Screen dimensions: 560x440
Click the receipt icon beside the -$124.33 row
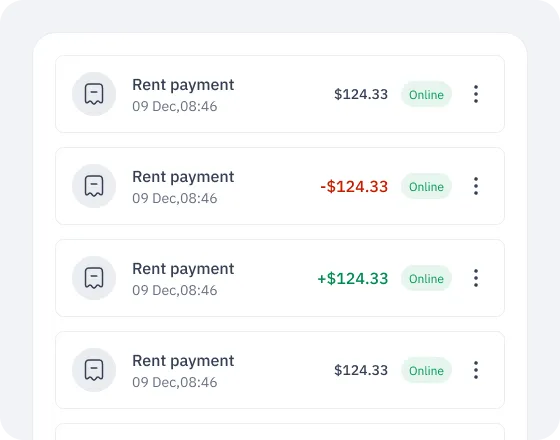coord(94,186)
